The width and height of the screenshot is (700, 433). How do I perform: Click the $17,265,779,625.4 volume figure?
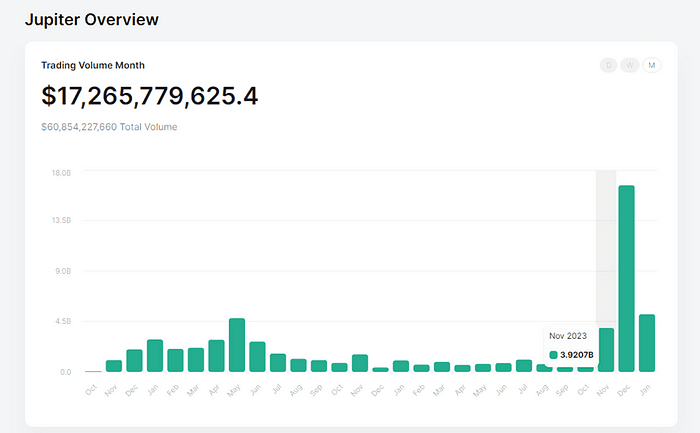(x=150, y=96)
